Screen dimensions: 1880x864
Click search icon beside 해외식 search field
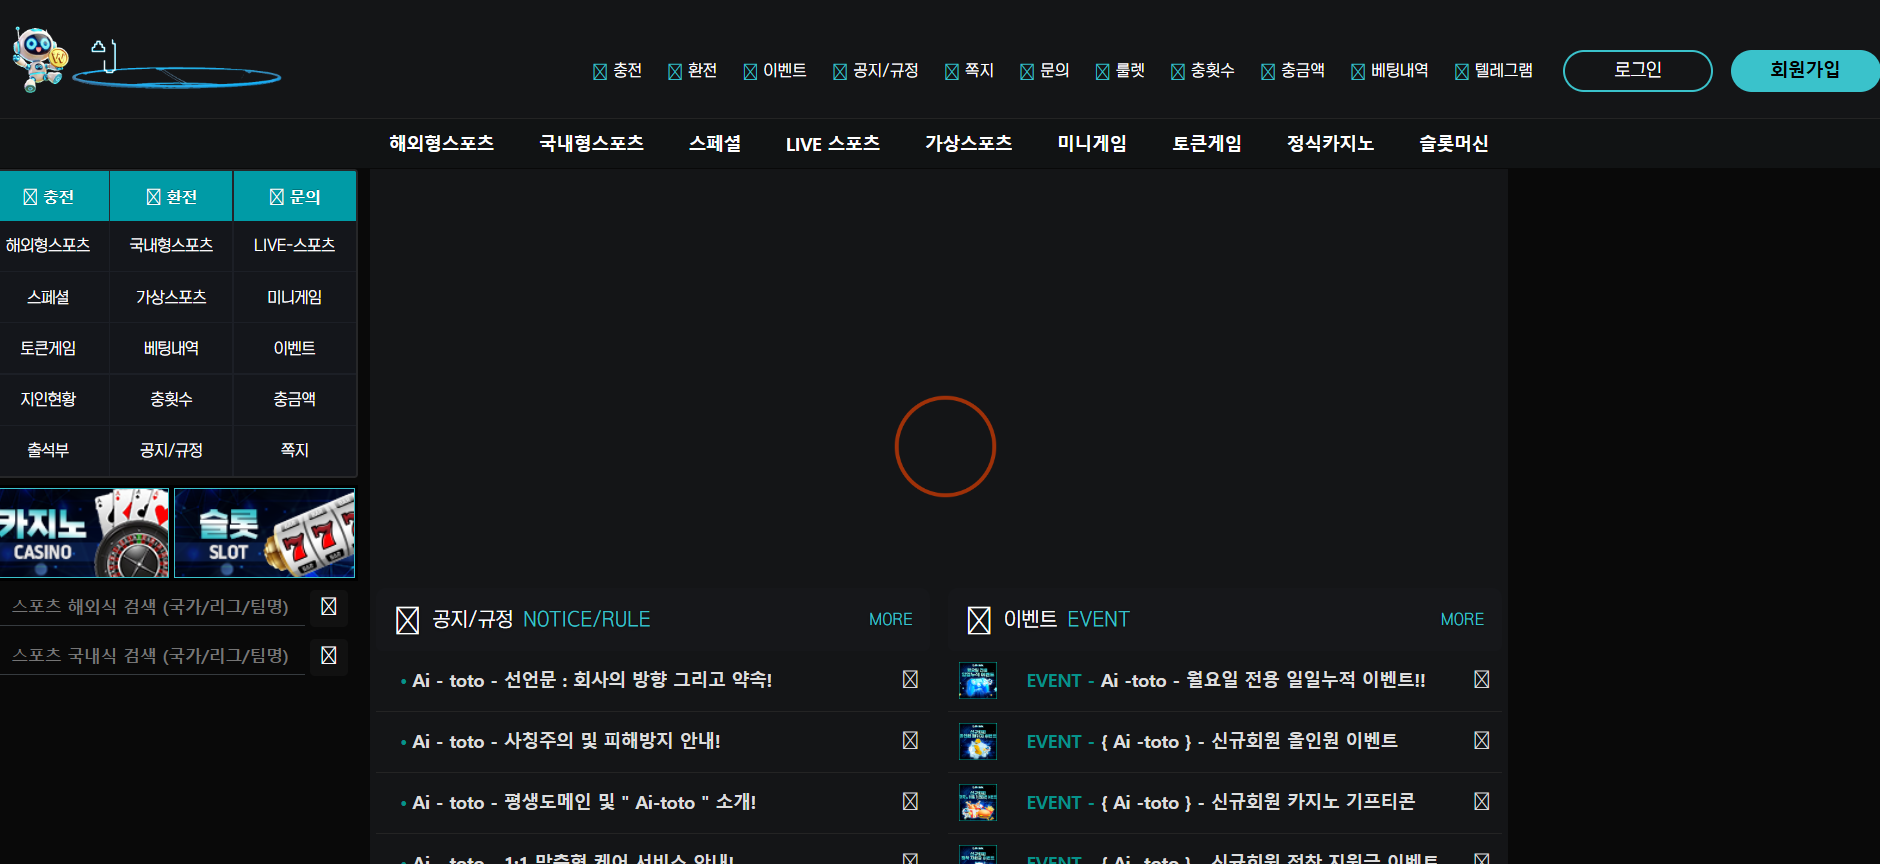tap(328, 607)
